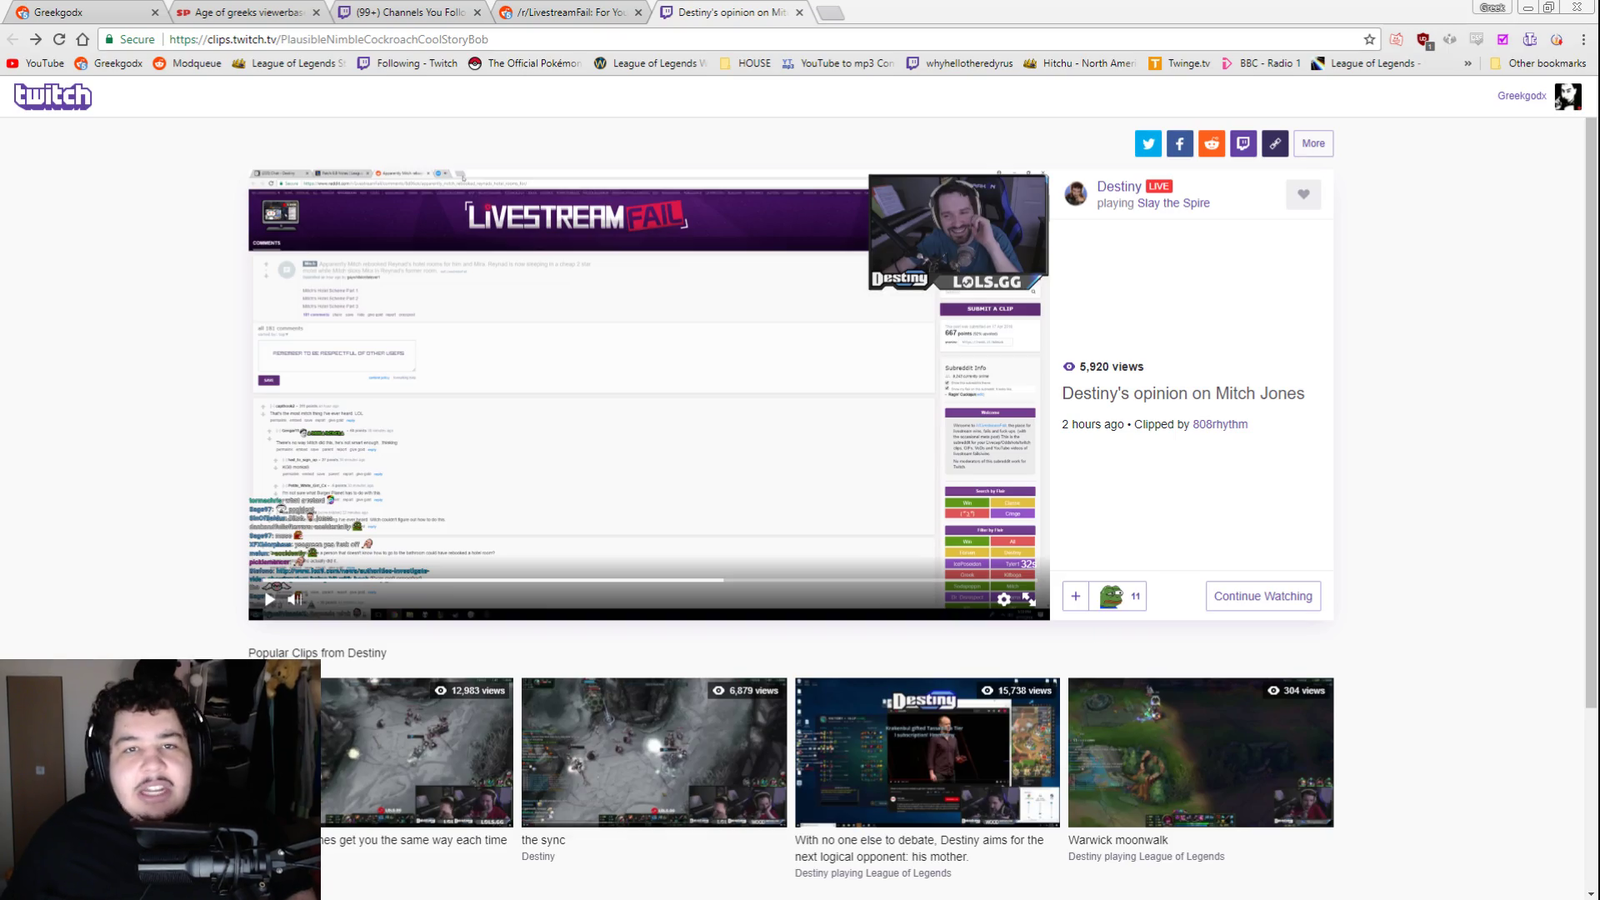Bookmark this page with the star icon
This screenshot has height=900, width=1600.
coord(1369,39)
